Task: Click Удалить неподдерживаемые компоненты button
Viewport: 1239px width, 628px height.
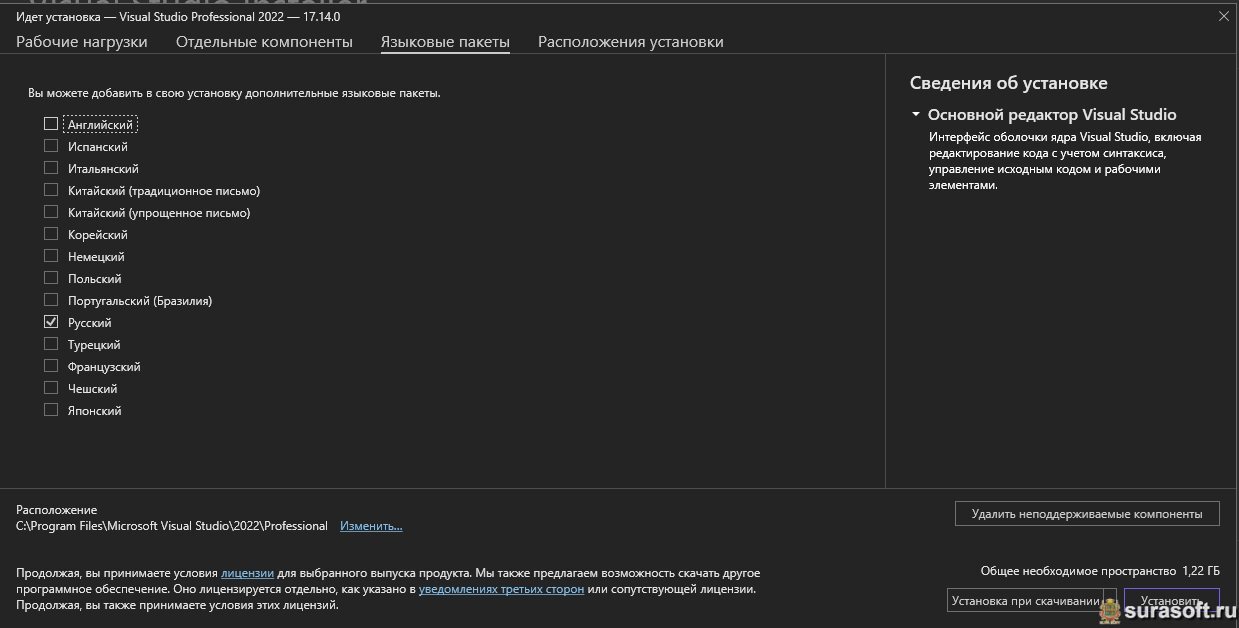Action: coord(1087,514)
